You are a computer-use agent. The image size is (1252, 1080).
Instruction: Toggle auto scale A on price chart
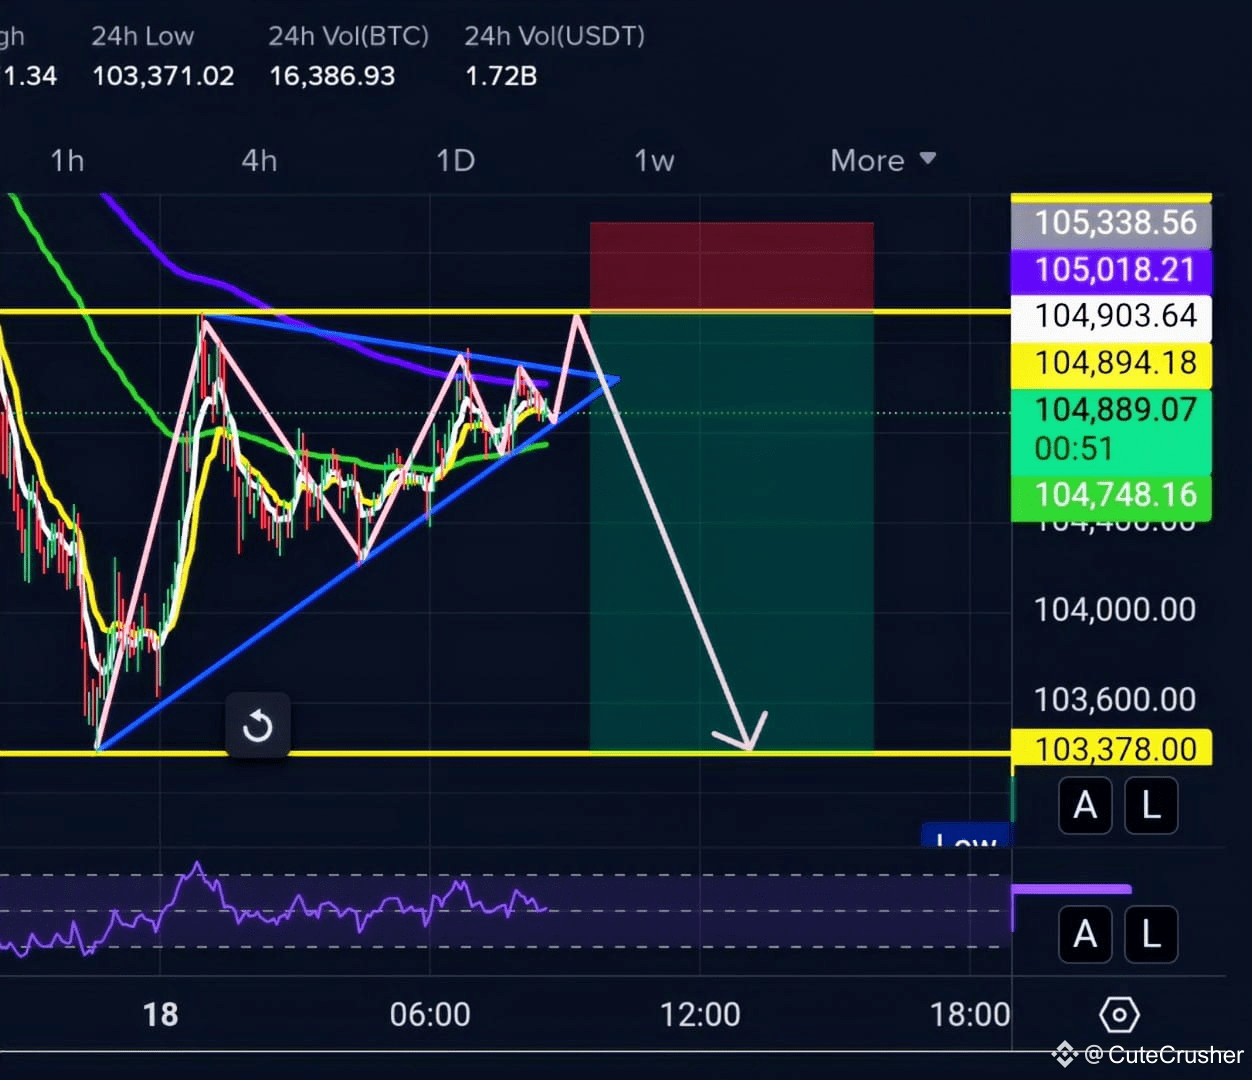coord(1085,805)
